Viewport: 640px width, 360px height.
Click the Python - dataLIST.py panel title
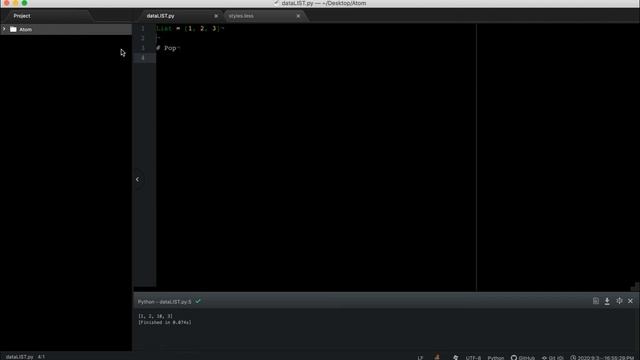point(164,302)
